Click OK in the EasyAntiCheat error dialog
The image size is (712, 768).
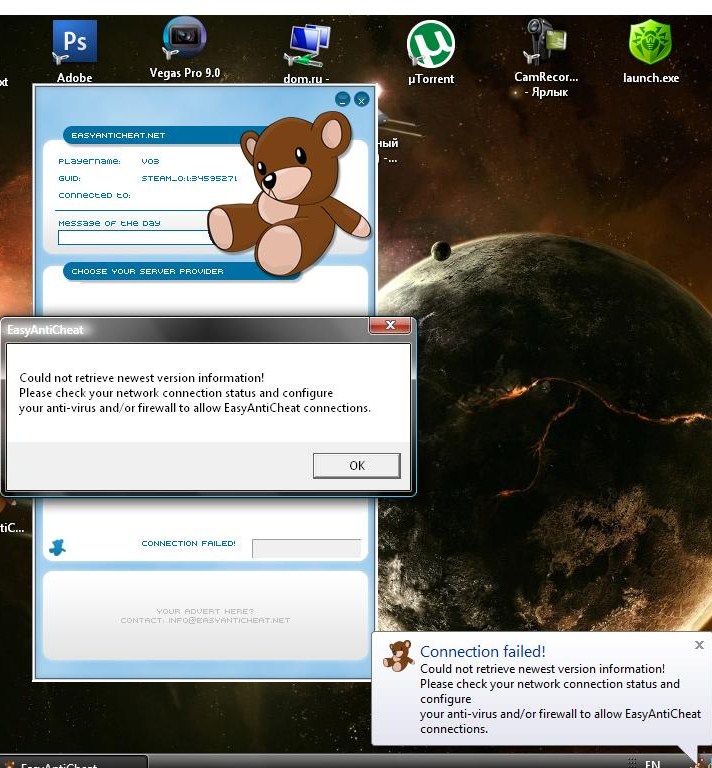click(356, 465)
